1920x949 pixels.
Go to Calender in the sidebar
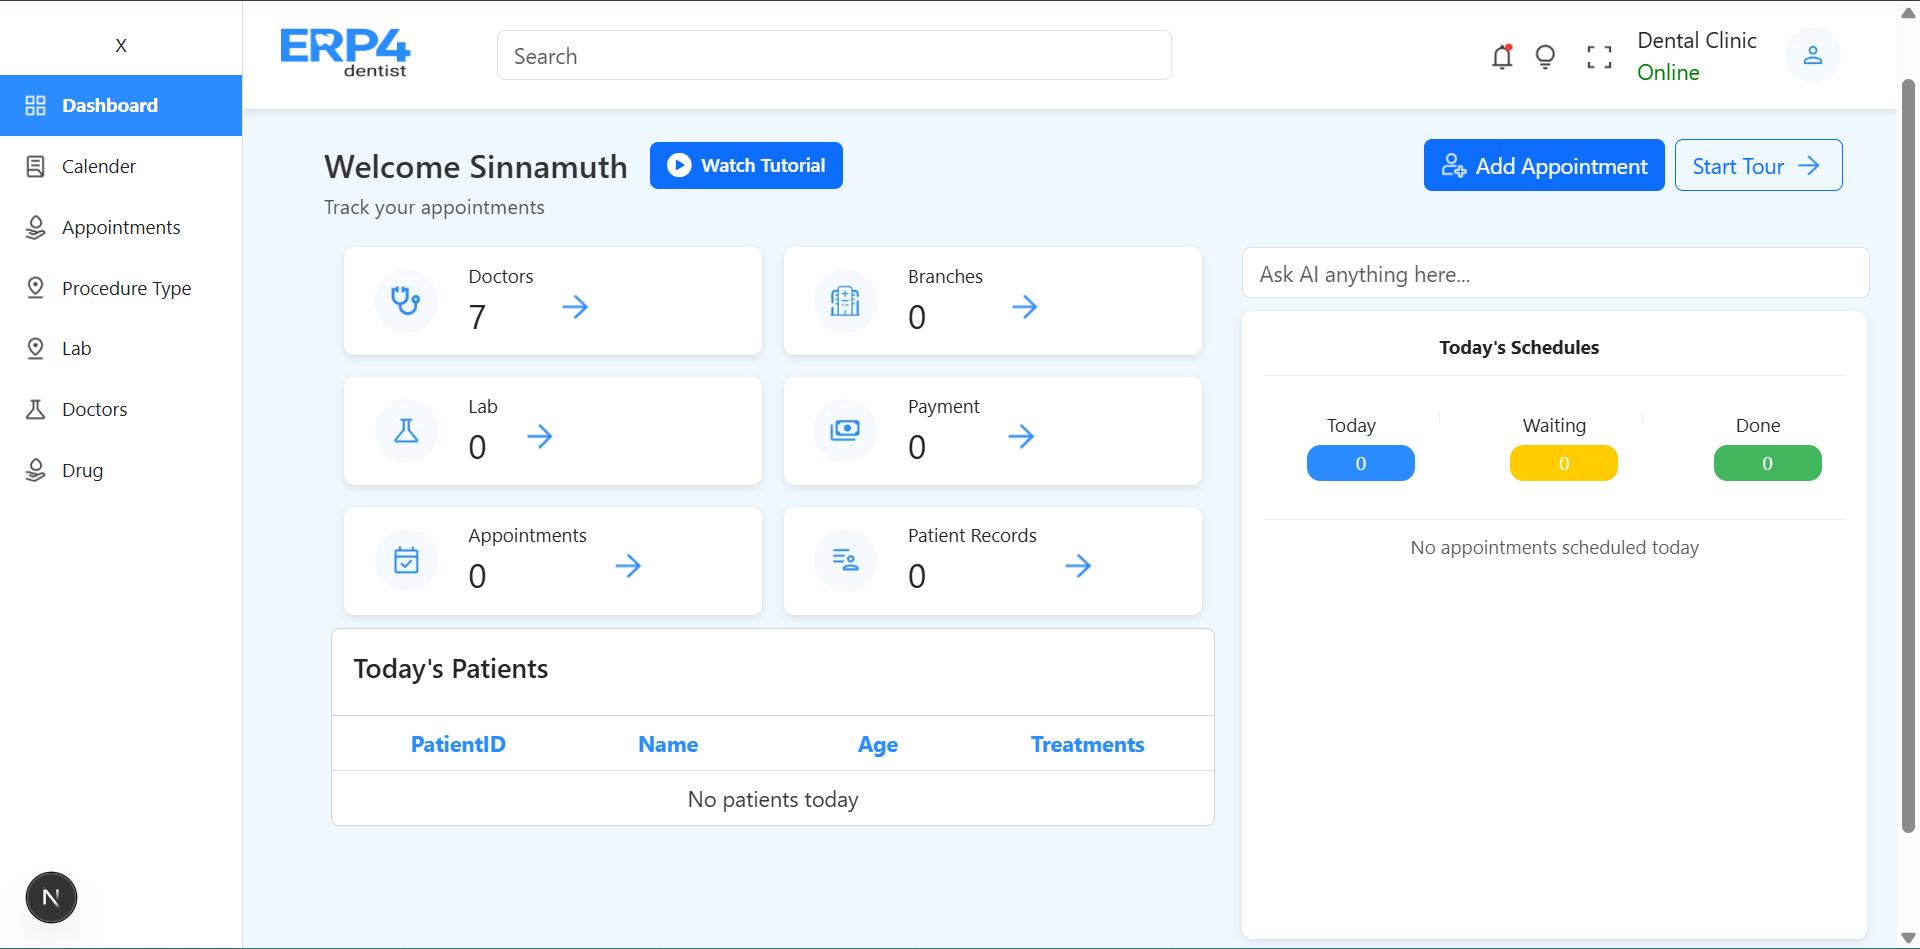click(x=121, y=166)
